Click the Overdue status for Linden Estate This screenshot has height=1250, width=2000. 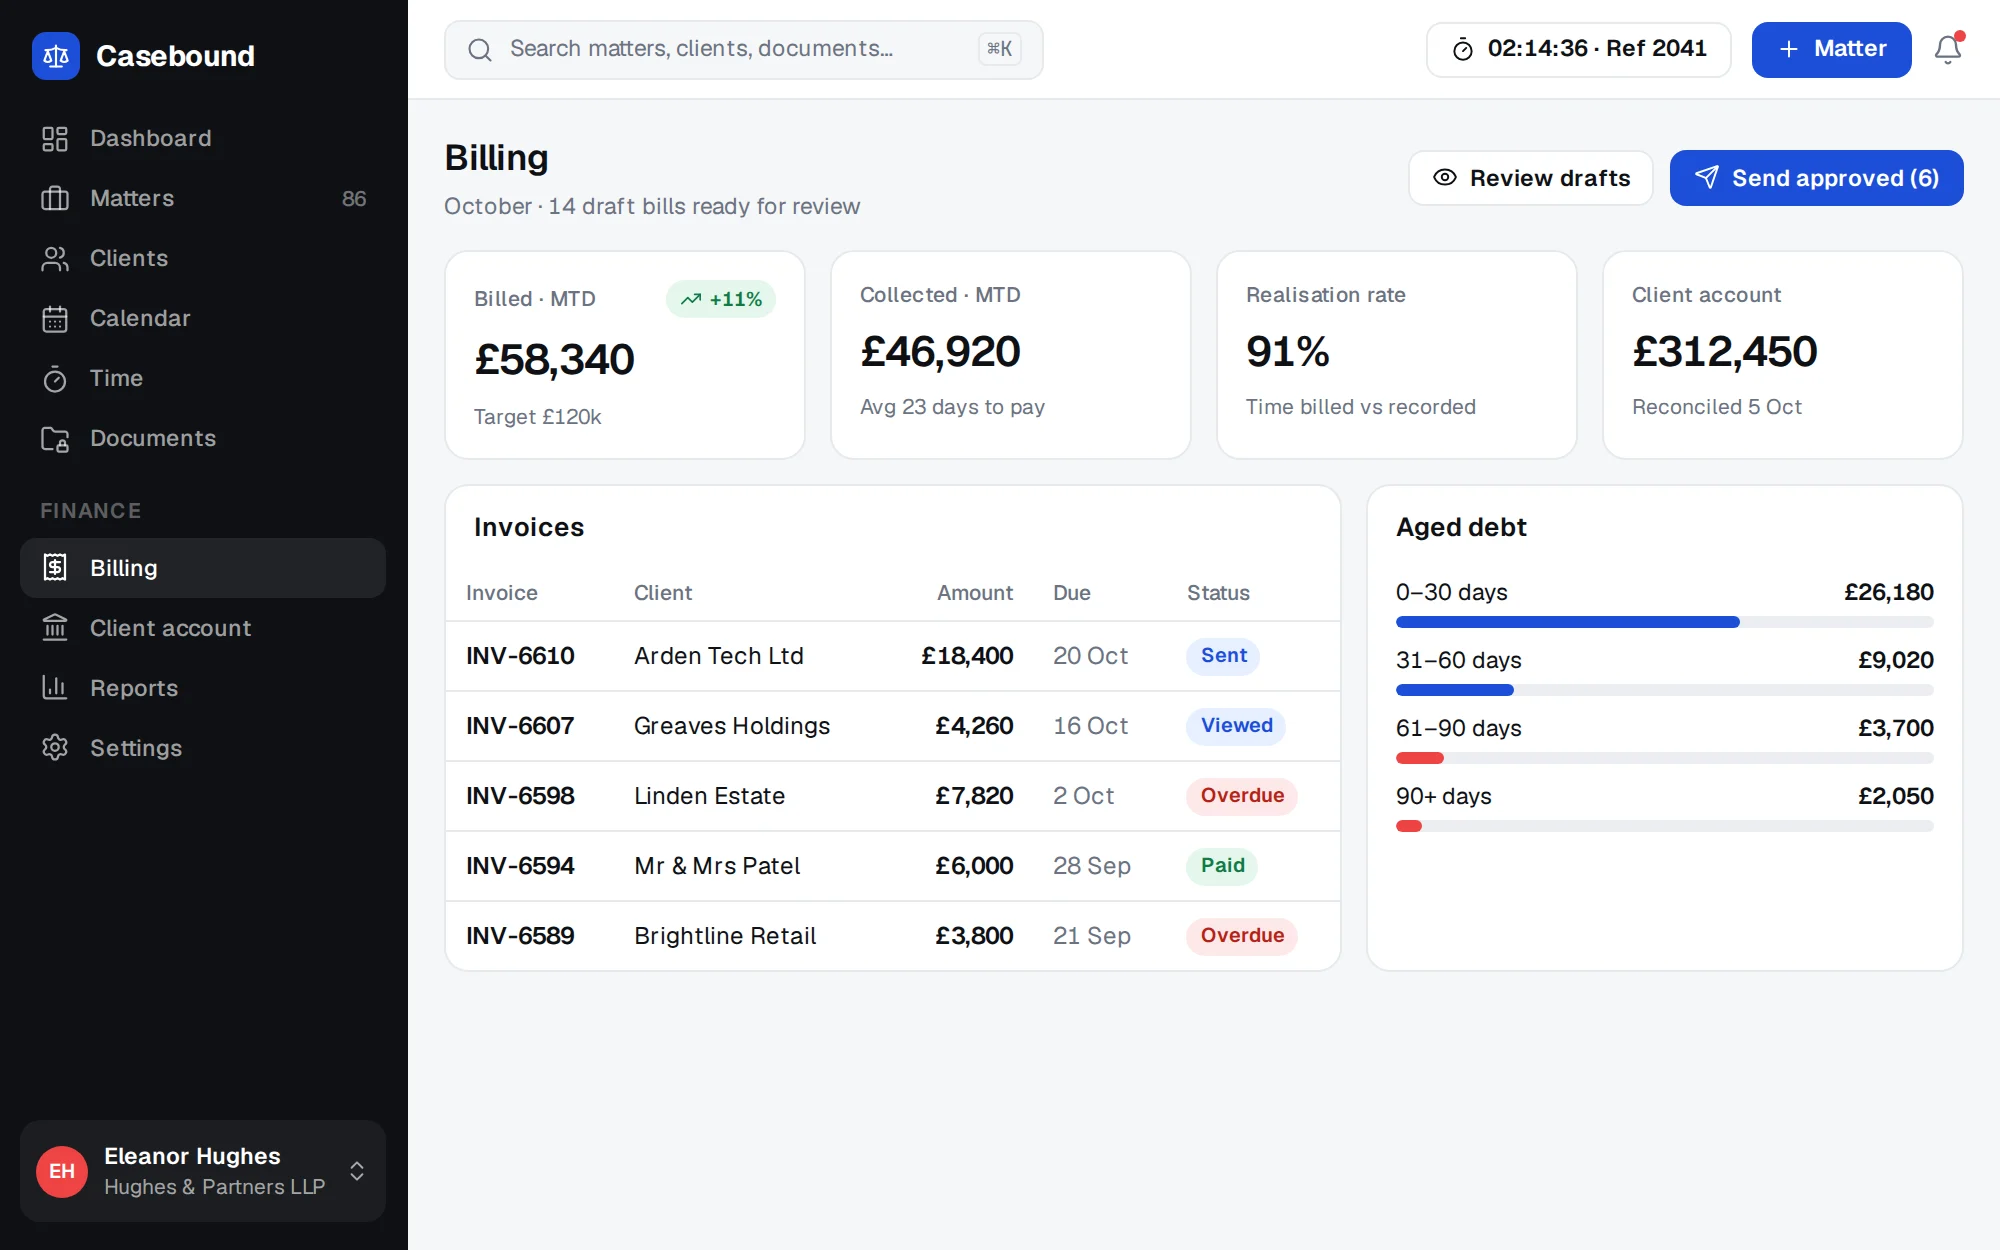1242,796
